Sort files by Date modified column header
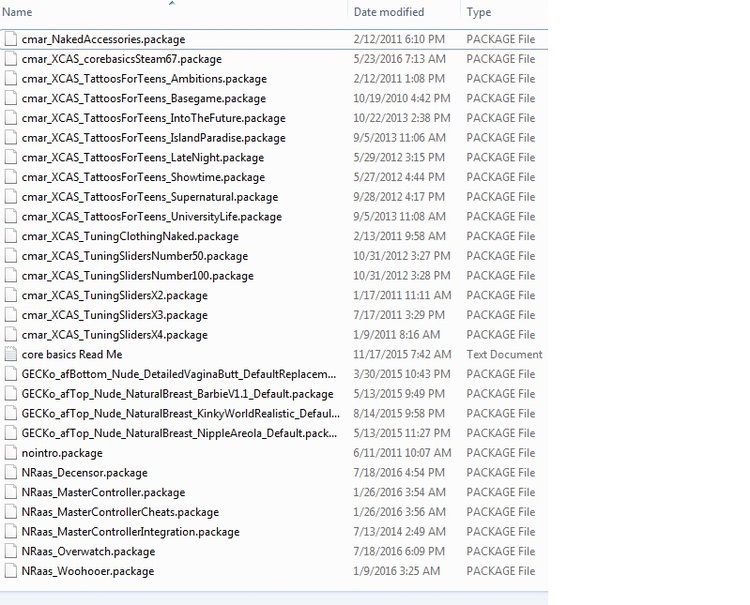The image size is (750, 605). coord(389,12)
